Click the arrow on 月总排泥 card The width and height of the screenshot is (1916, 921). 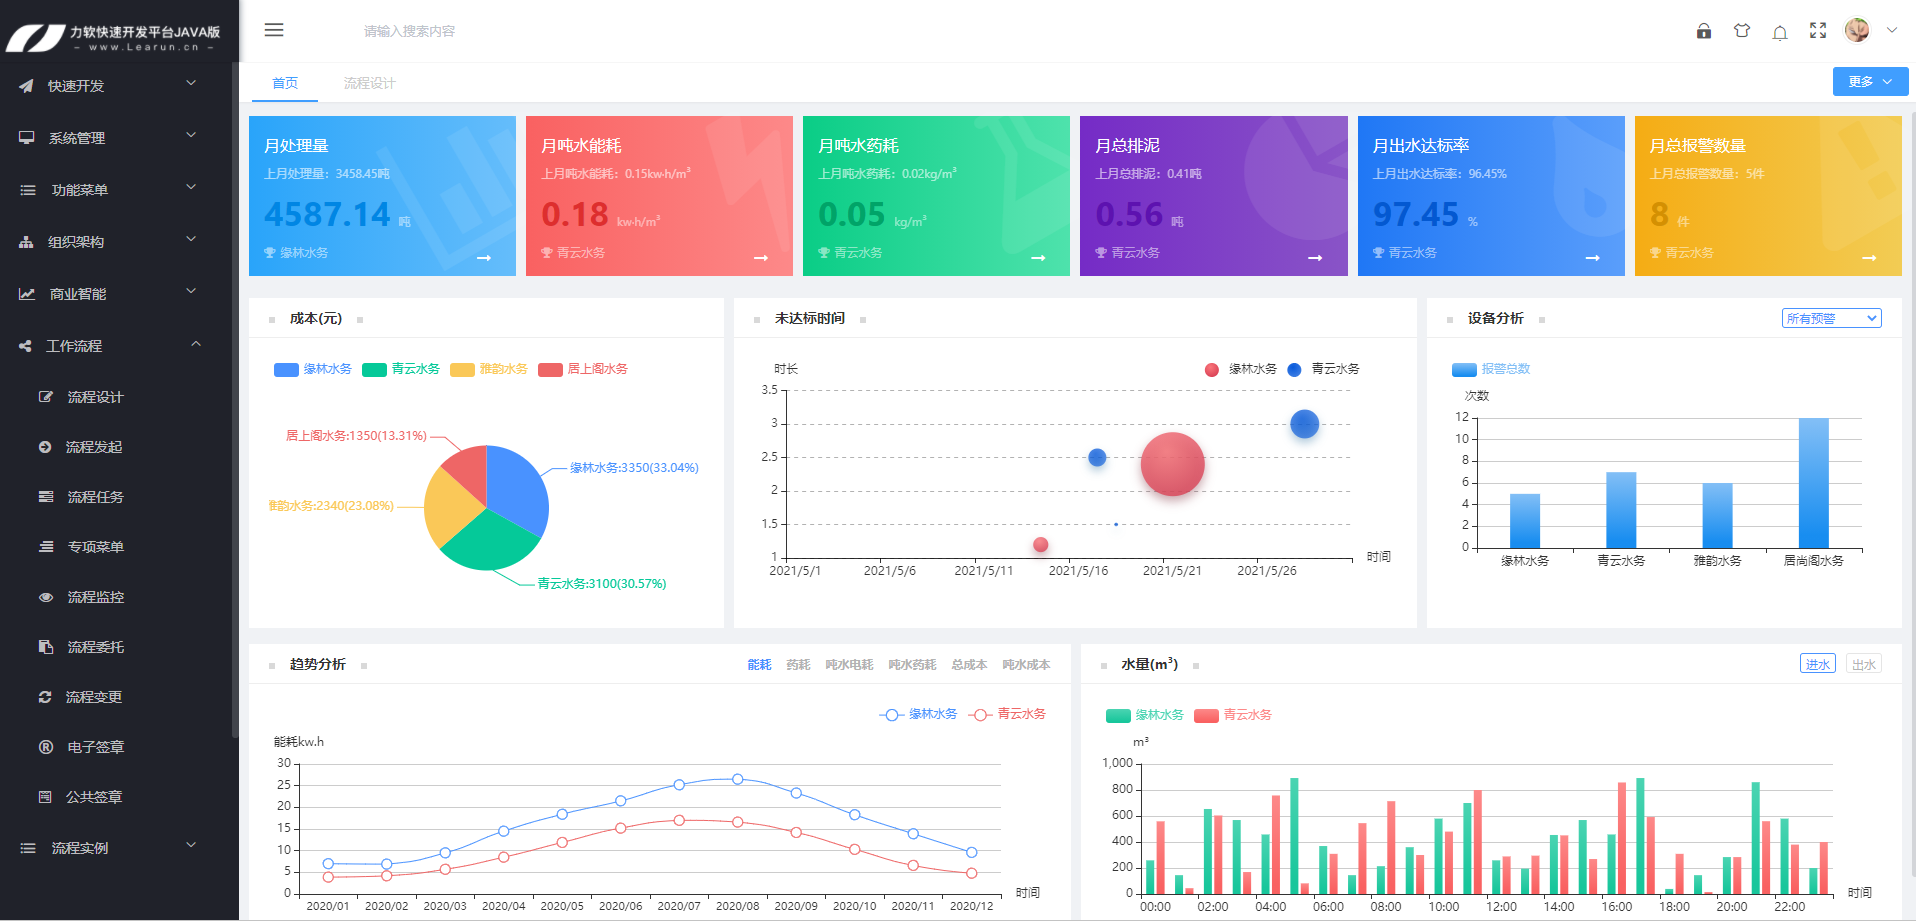[1315, 258]
